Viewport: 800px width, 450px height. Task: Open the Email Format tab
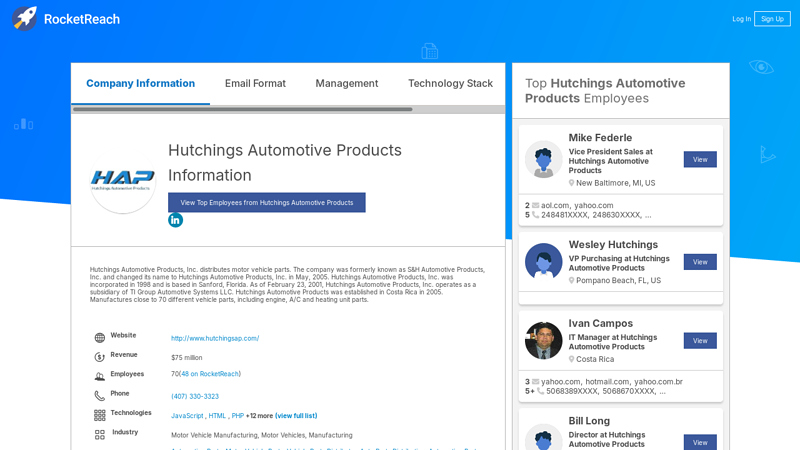pyautogui.click(x=255, y=83)
